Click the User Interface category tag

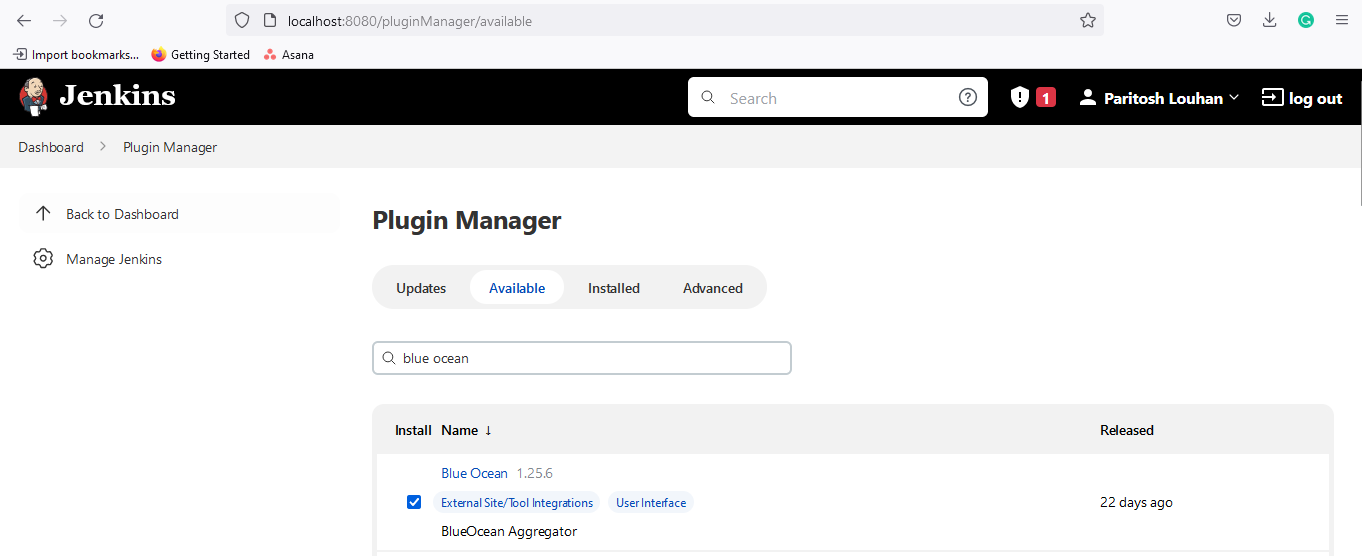point(651,503)
